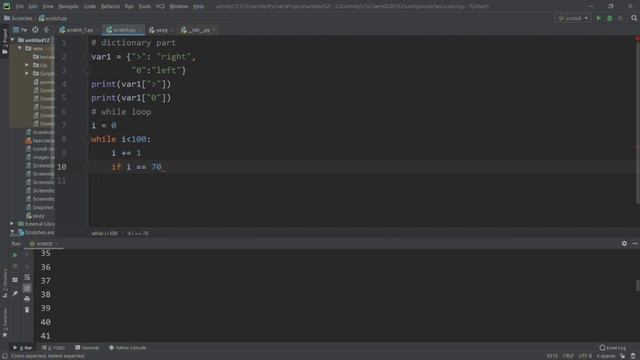Viewport: 640px width, 360px height.
Task: Open the TODO tool window
Action: [x=53, y=348]
